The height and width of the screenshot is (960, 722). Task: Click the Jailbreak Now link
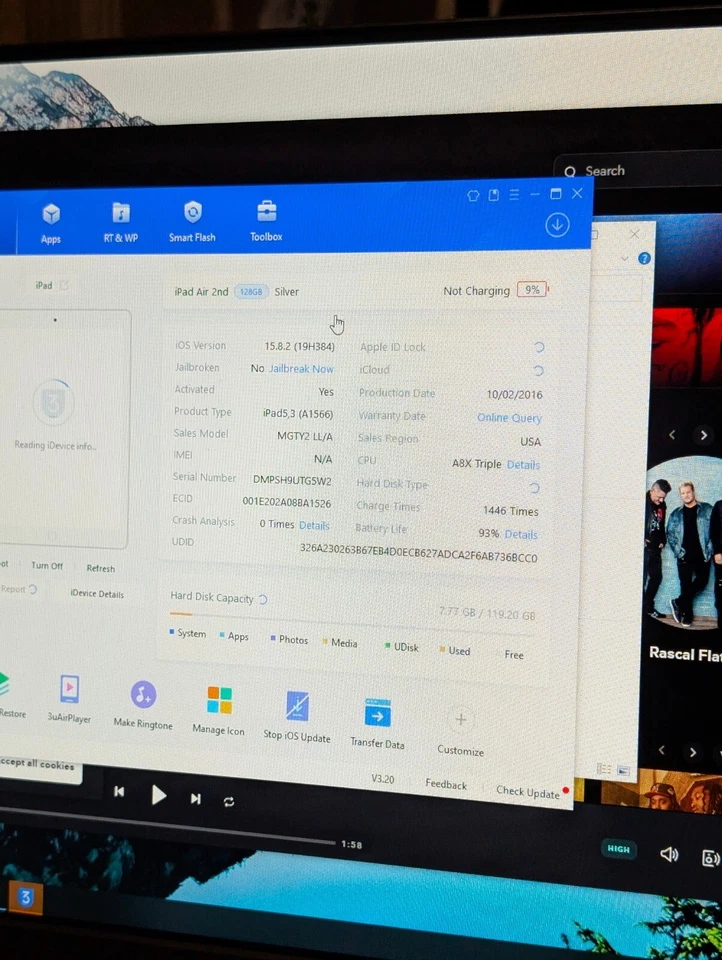[301, 369]
